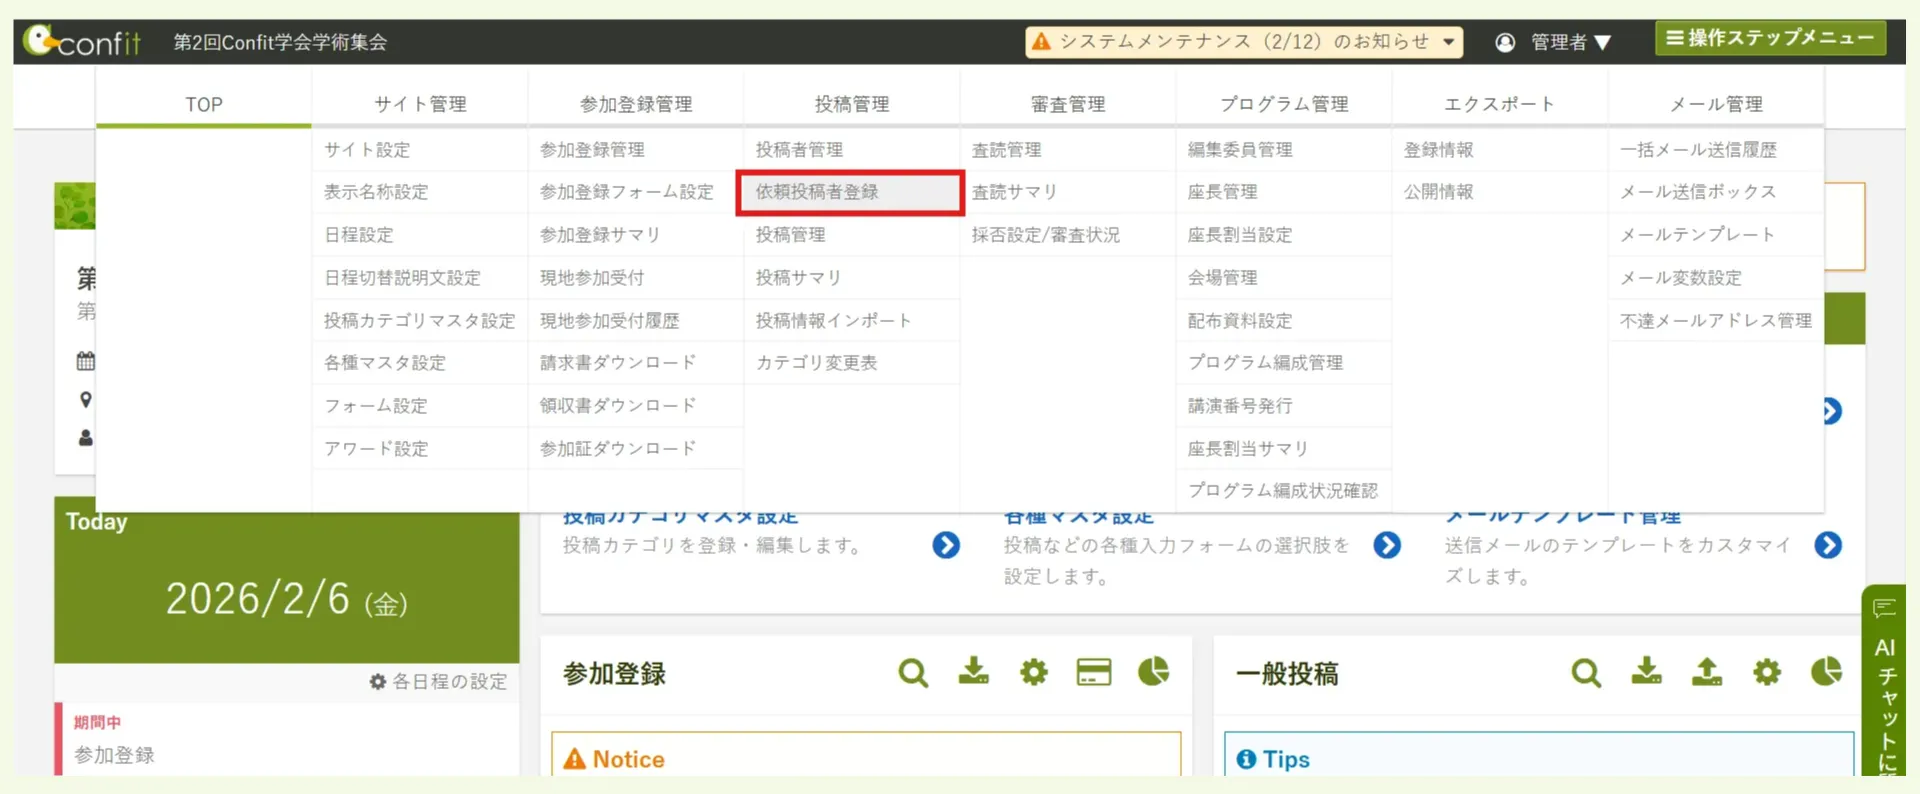Select 表示名称設定 menu entry
Screen dimensions: 1920x794
coord(420,192)
